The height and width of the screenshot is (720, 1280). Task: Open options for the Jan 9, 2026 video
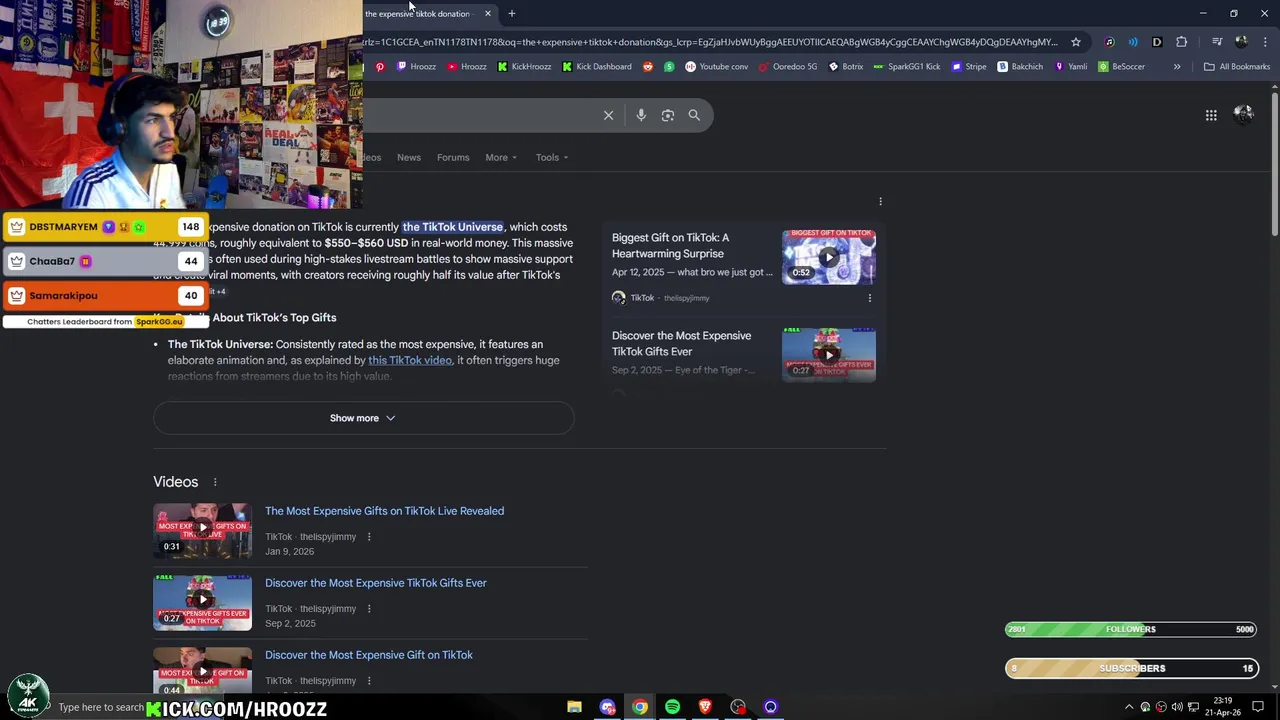point(368,537)
